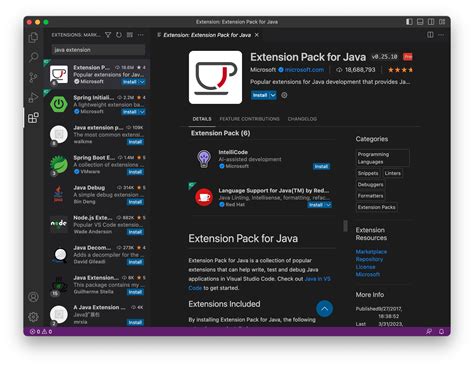Image resolution: width=474 pixels, height=367 pixels.
Task: Open the Run and Debug view
Action: click(33, 97)
